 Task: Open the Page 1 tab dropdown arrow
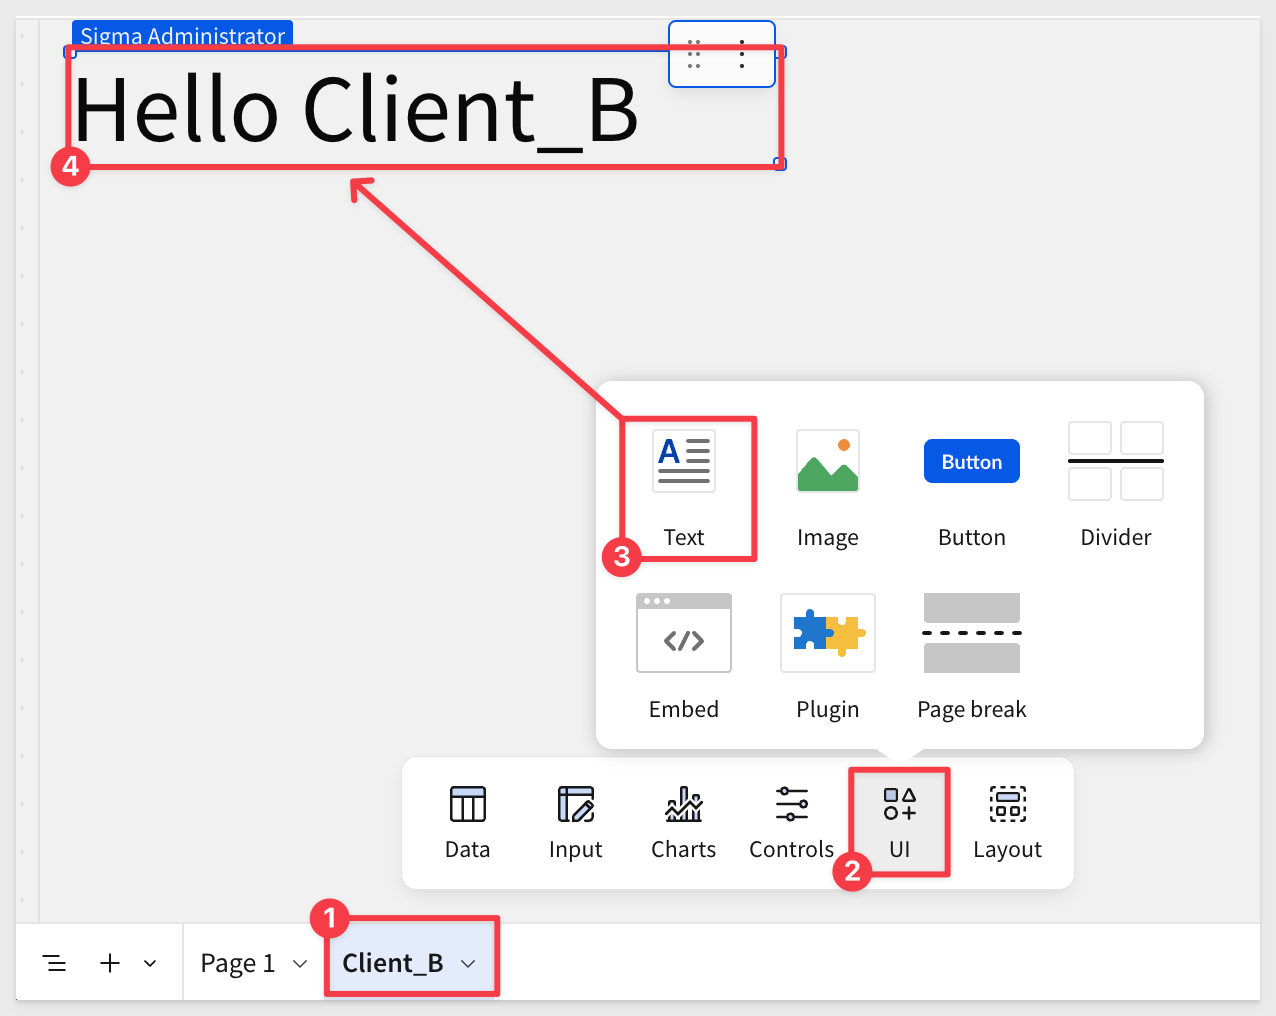(300, 964)
